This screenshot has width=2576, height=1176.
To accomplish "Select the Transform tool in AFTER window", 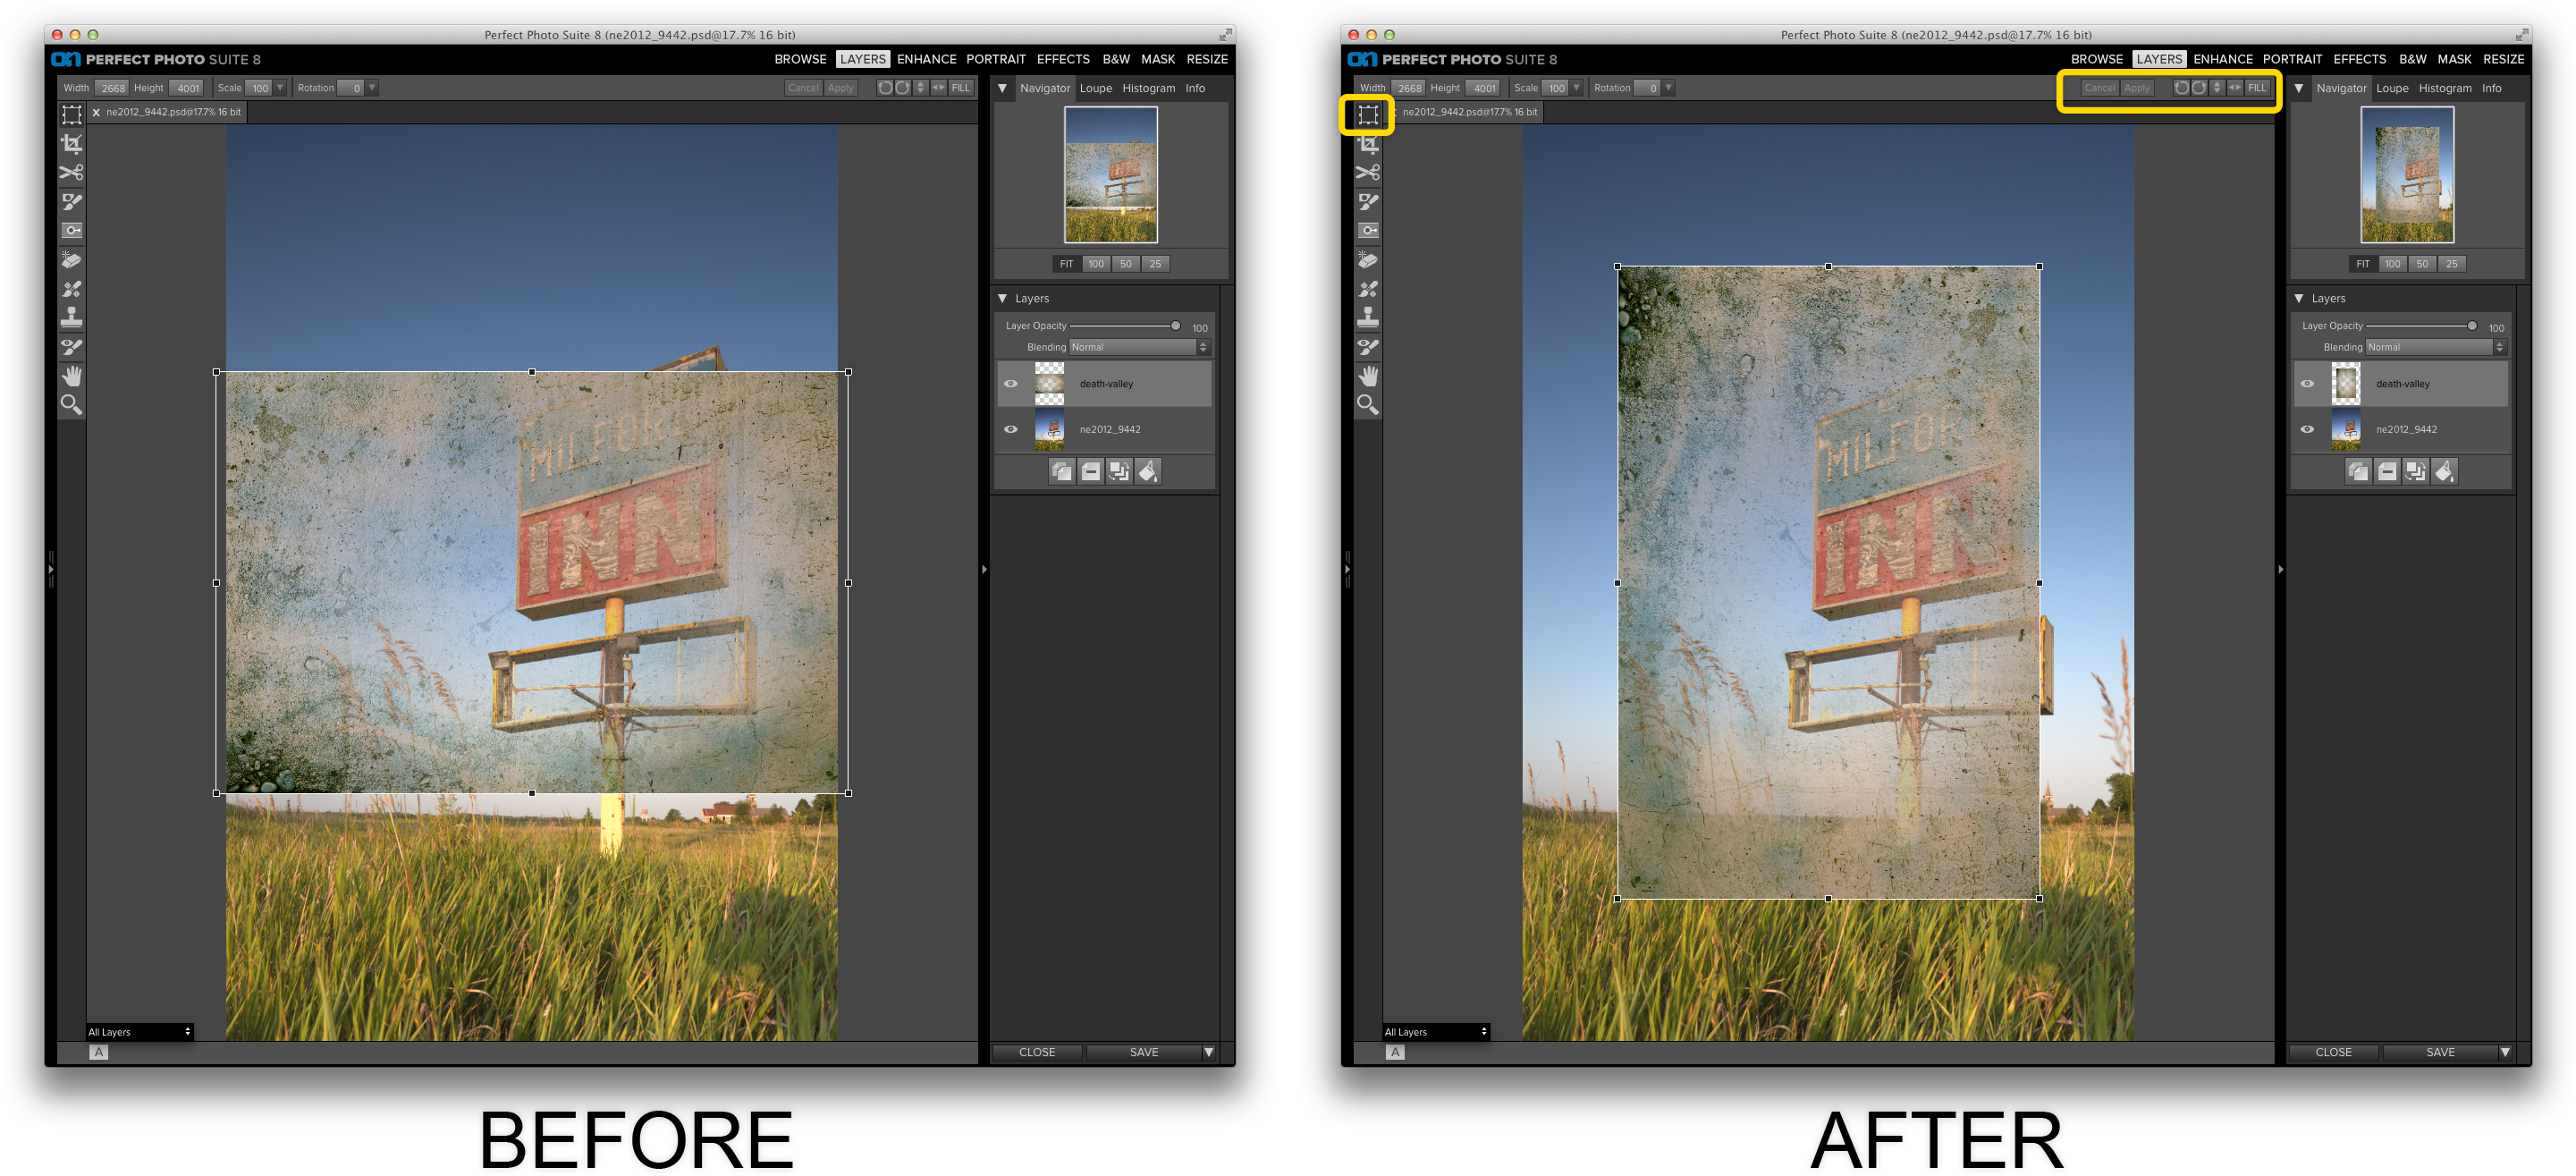I will click(1368, 115).
